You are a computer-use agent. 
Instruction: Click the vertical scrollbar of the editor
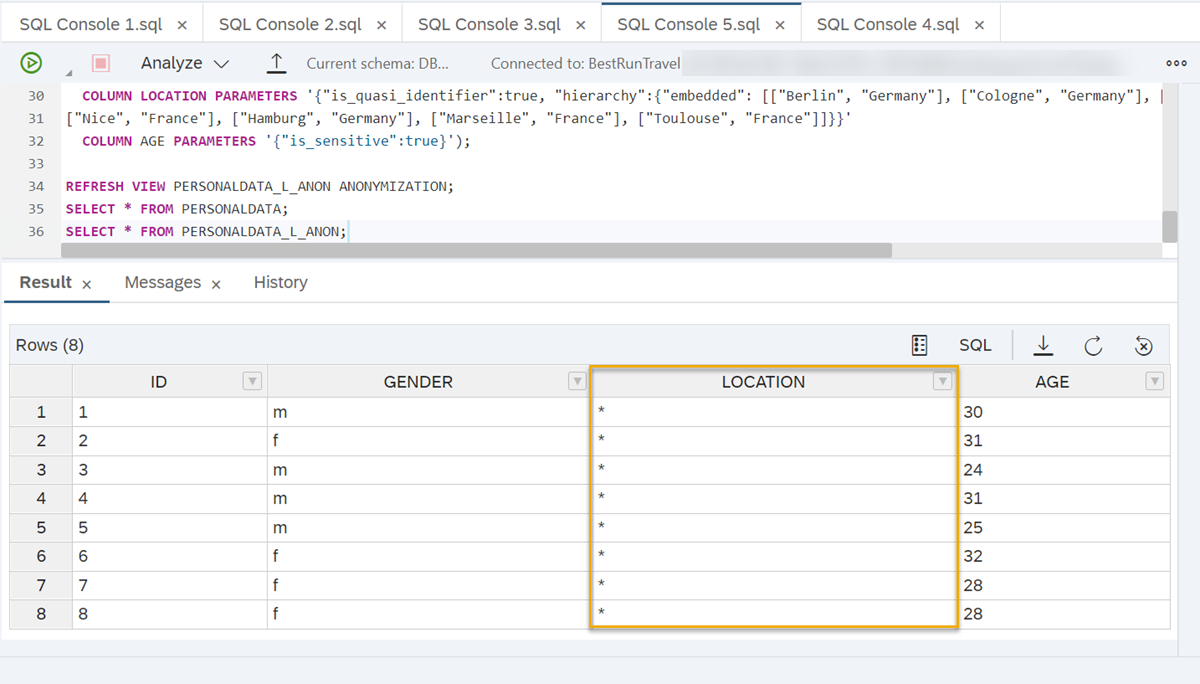1169,227
